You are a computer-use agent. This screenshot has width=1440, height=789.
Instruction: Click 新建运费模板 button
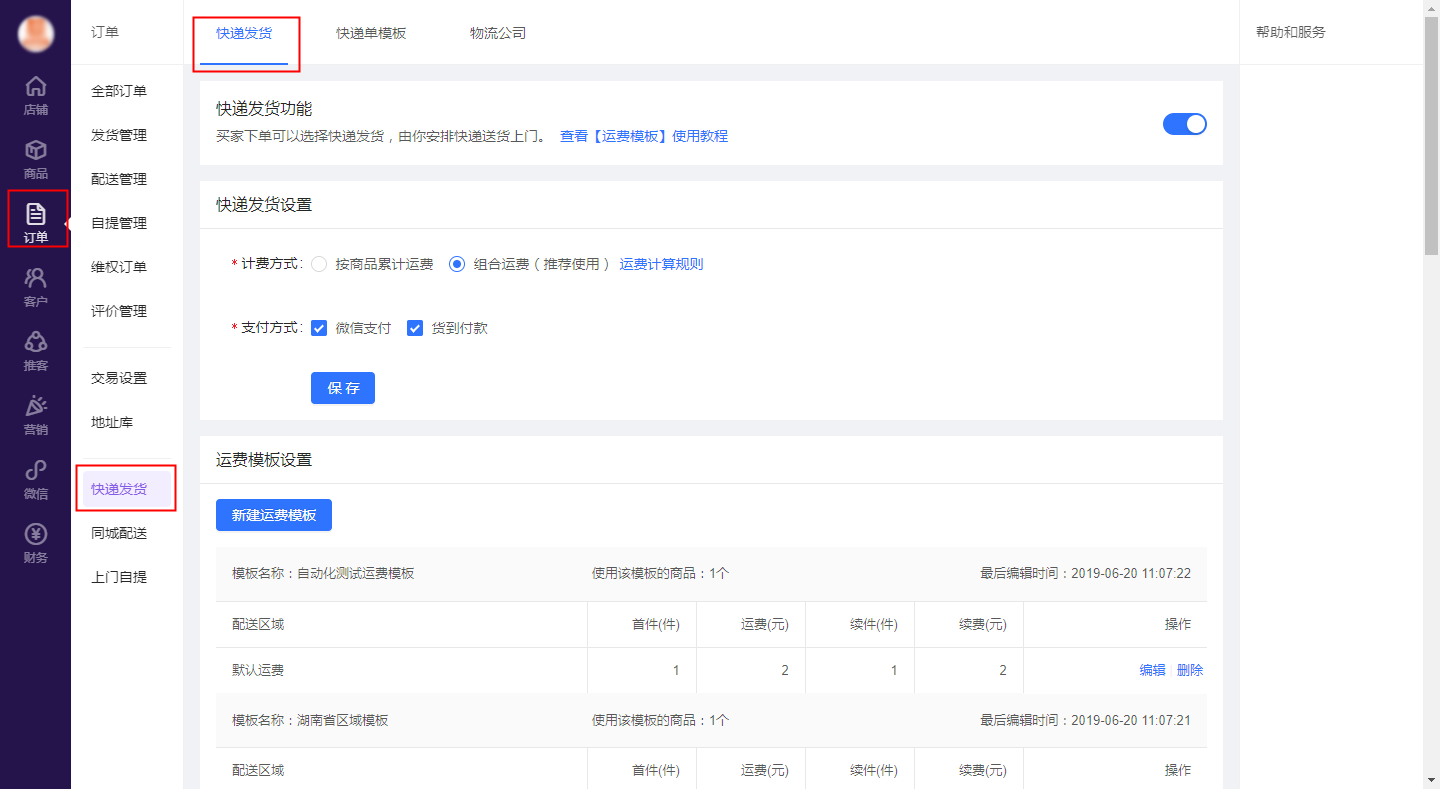point(274,515)
